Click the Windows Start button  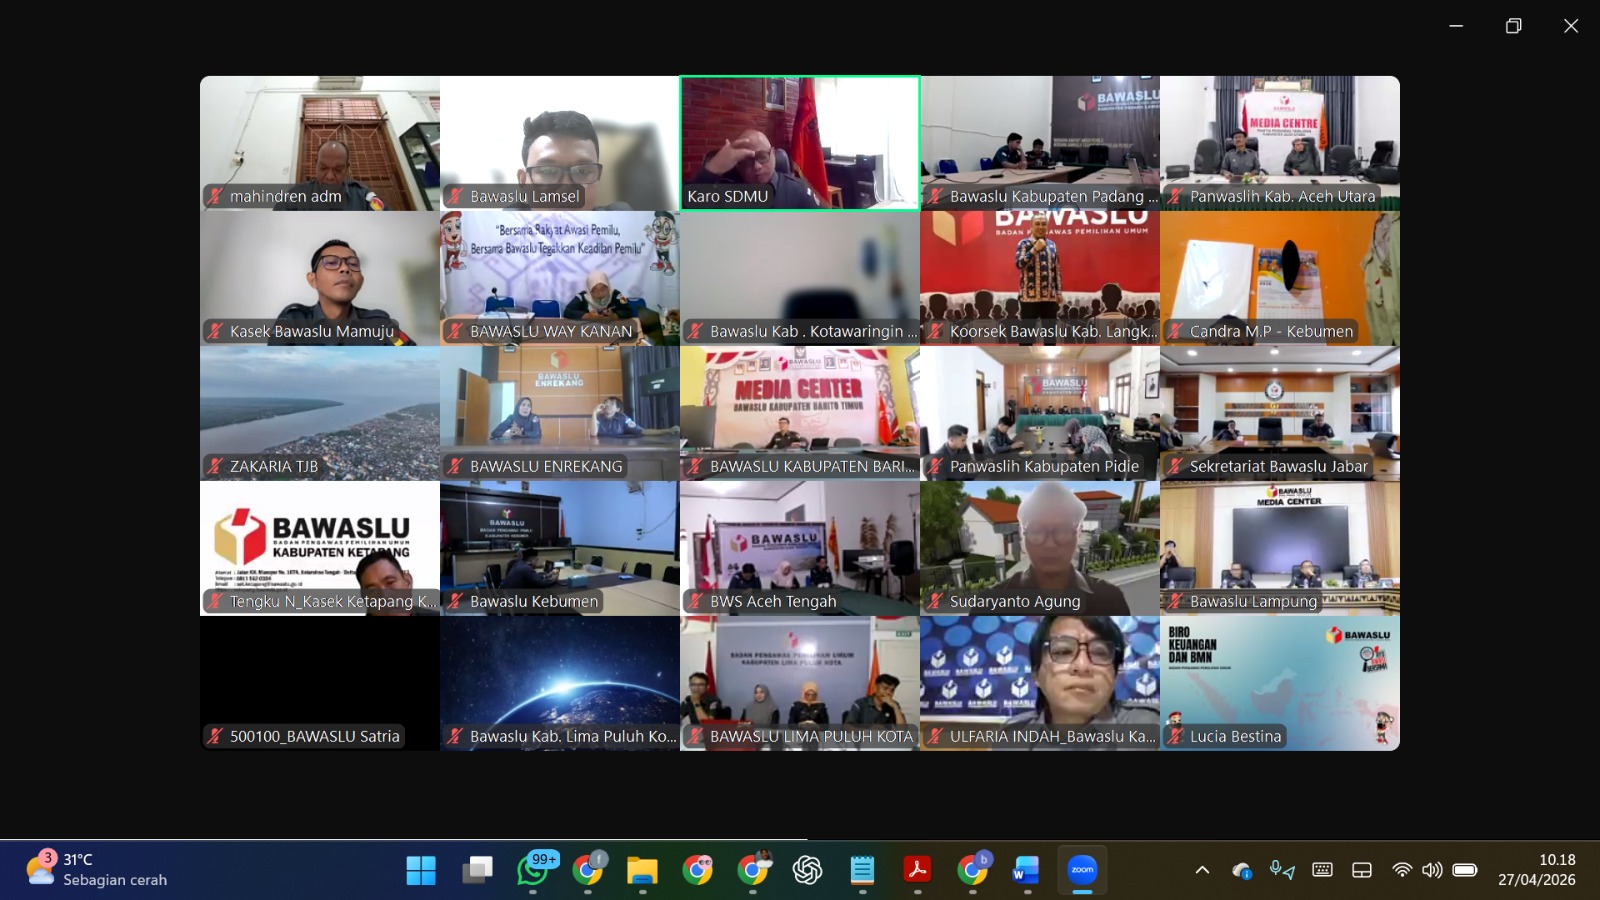tap(421, 870)
